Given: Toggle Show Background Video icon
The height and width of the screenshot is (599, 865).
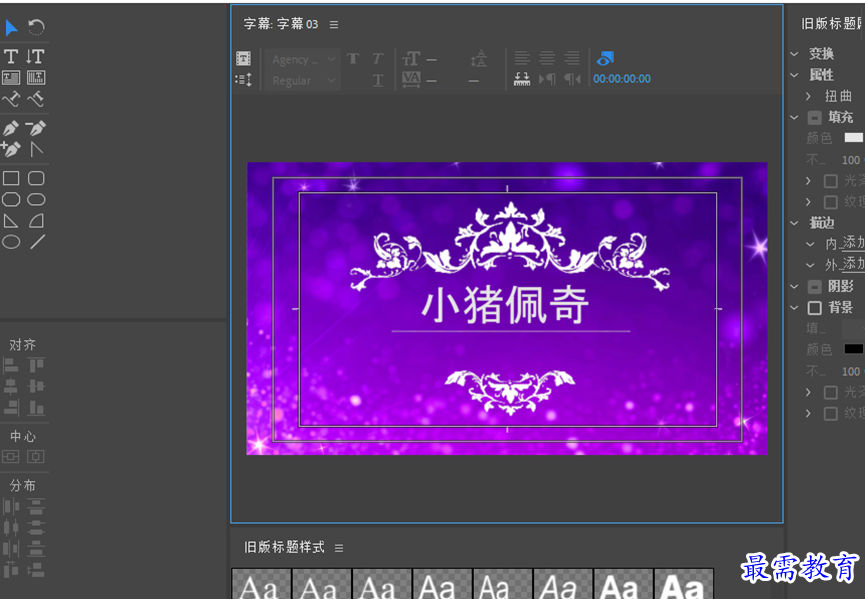Looking at the screenshot, I should click(x=605, y=58).
